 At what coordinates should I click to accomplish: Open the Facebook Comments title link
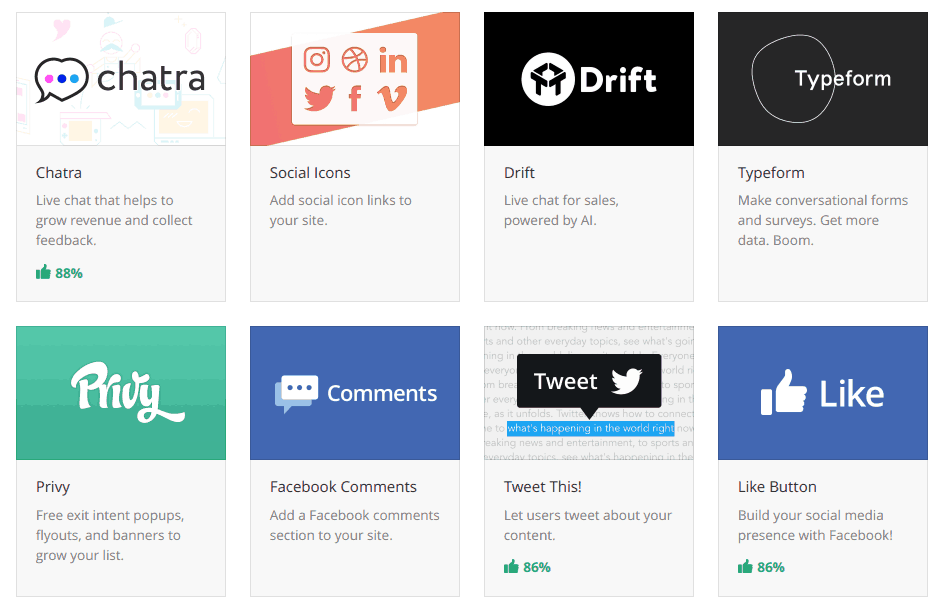tap(343, 487)
